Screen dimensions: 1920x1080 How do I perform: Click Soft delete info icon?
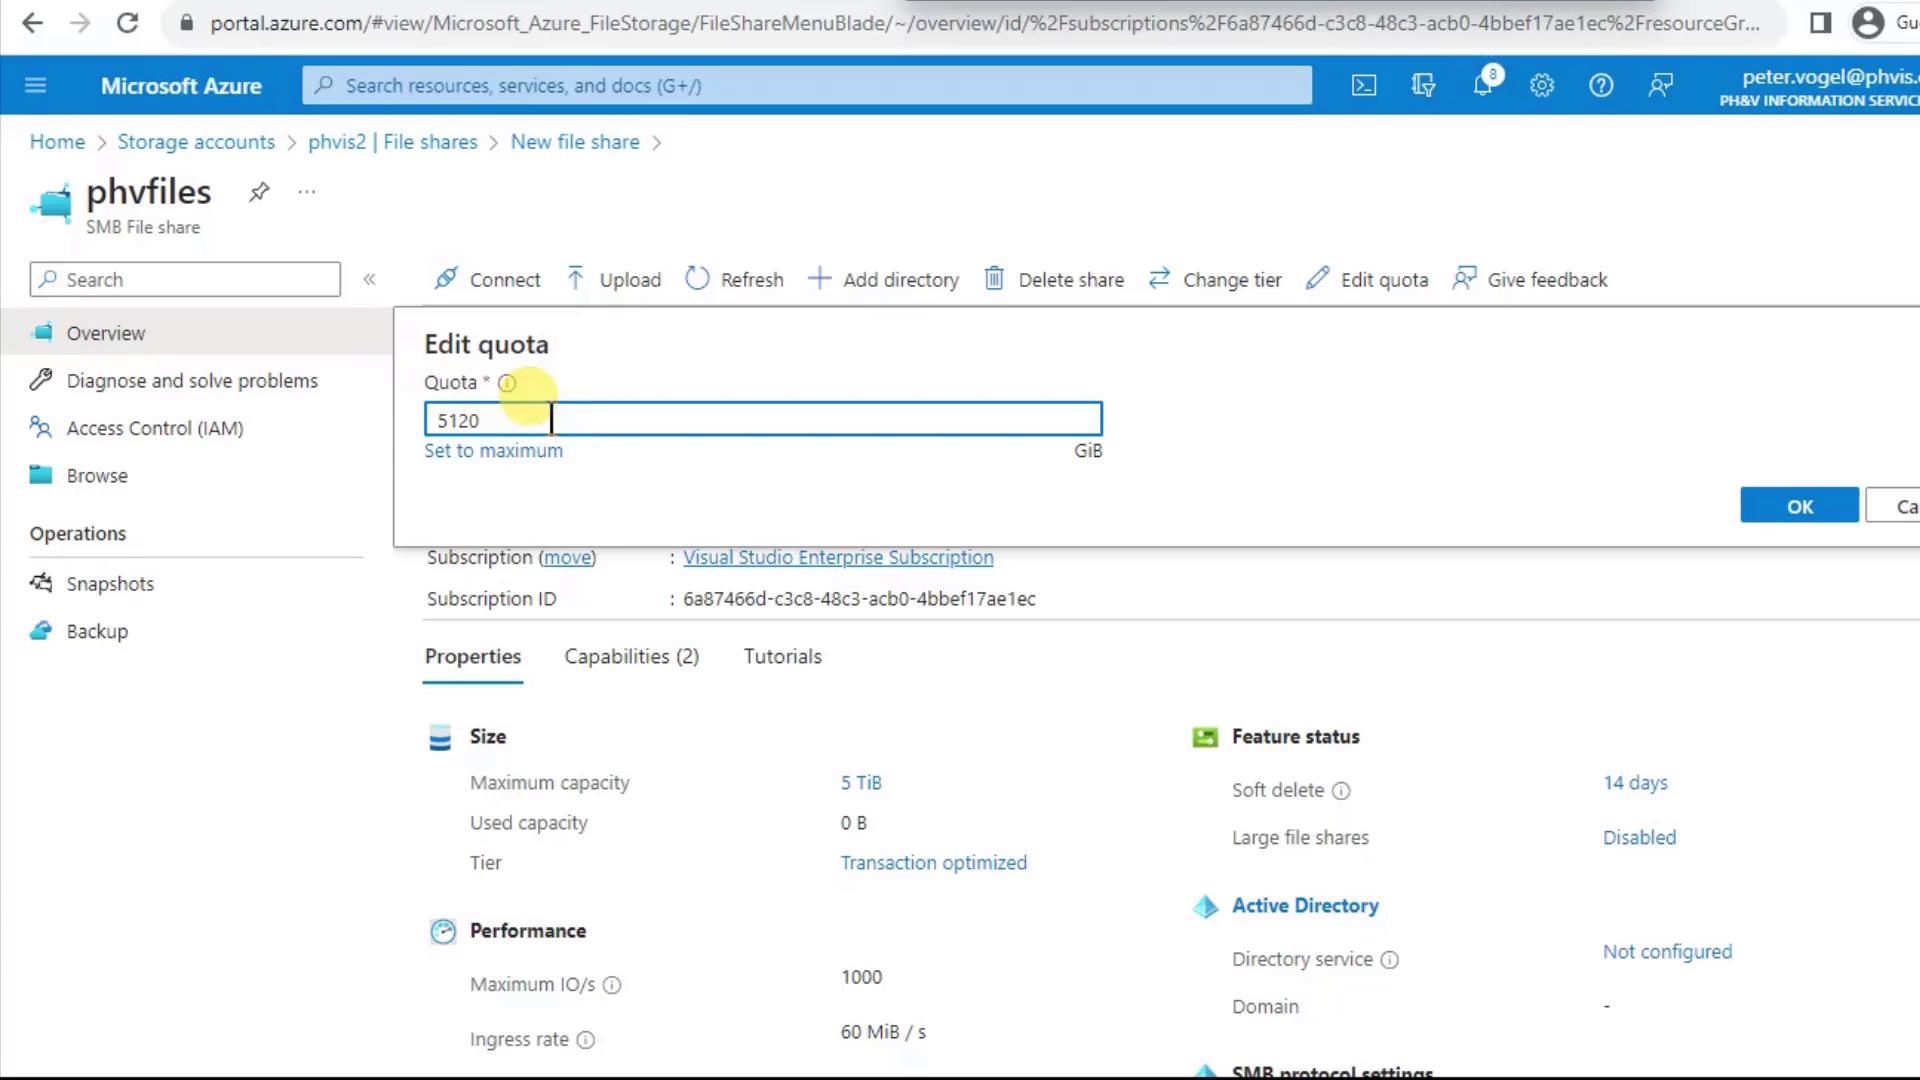(x=1341, y=791)
